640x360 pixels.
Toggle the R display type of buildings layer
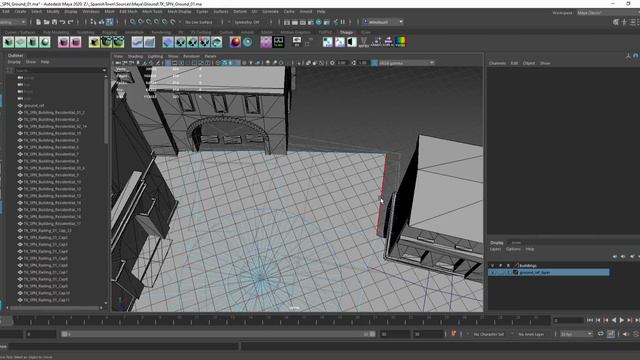coord(508,265)
